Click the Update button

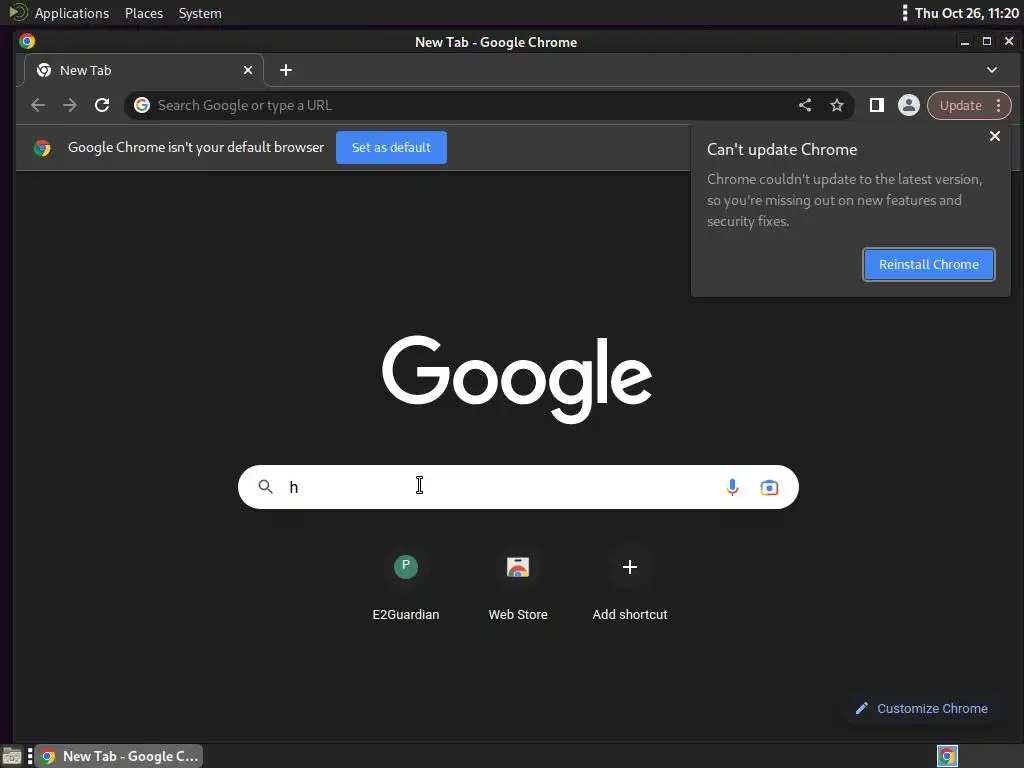click(x=961, y=105)
